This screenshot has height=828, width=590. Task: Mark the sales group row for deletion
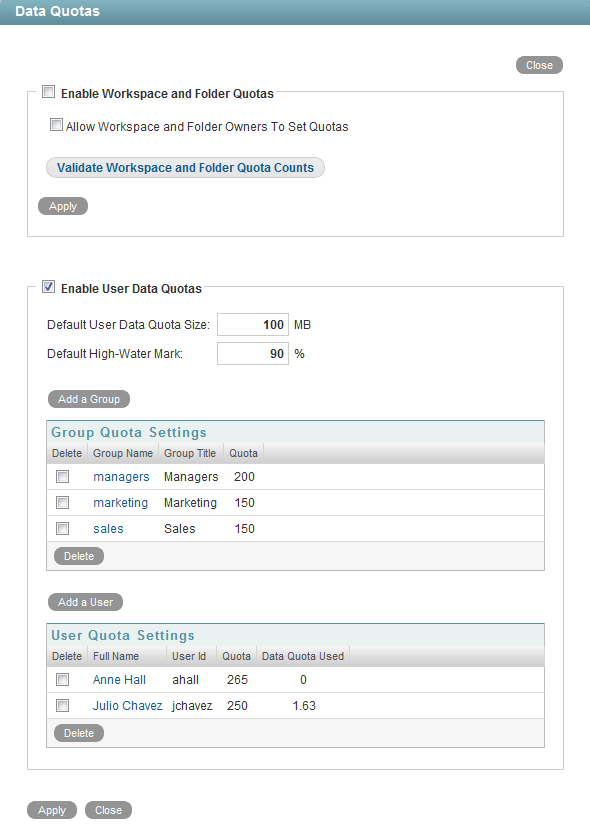click(62, 529)
